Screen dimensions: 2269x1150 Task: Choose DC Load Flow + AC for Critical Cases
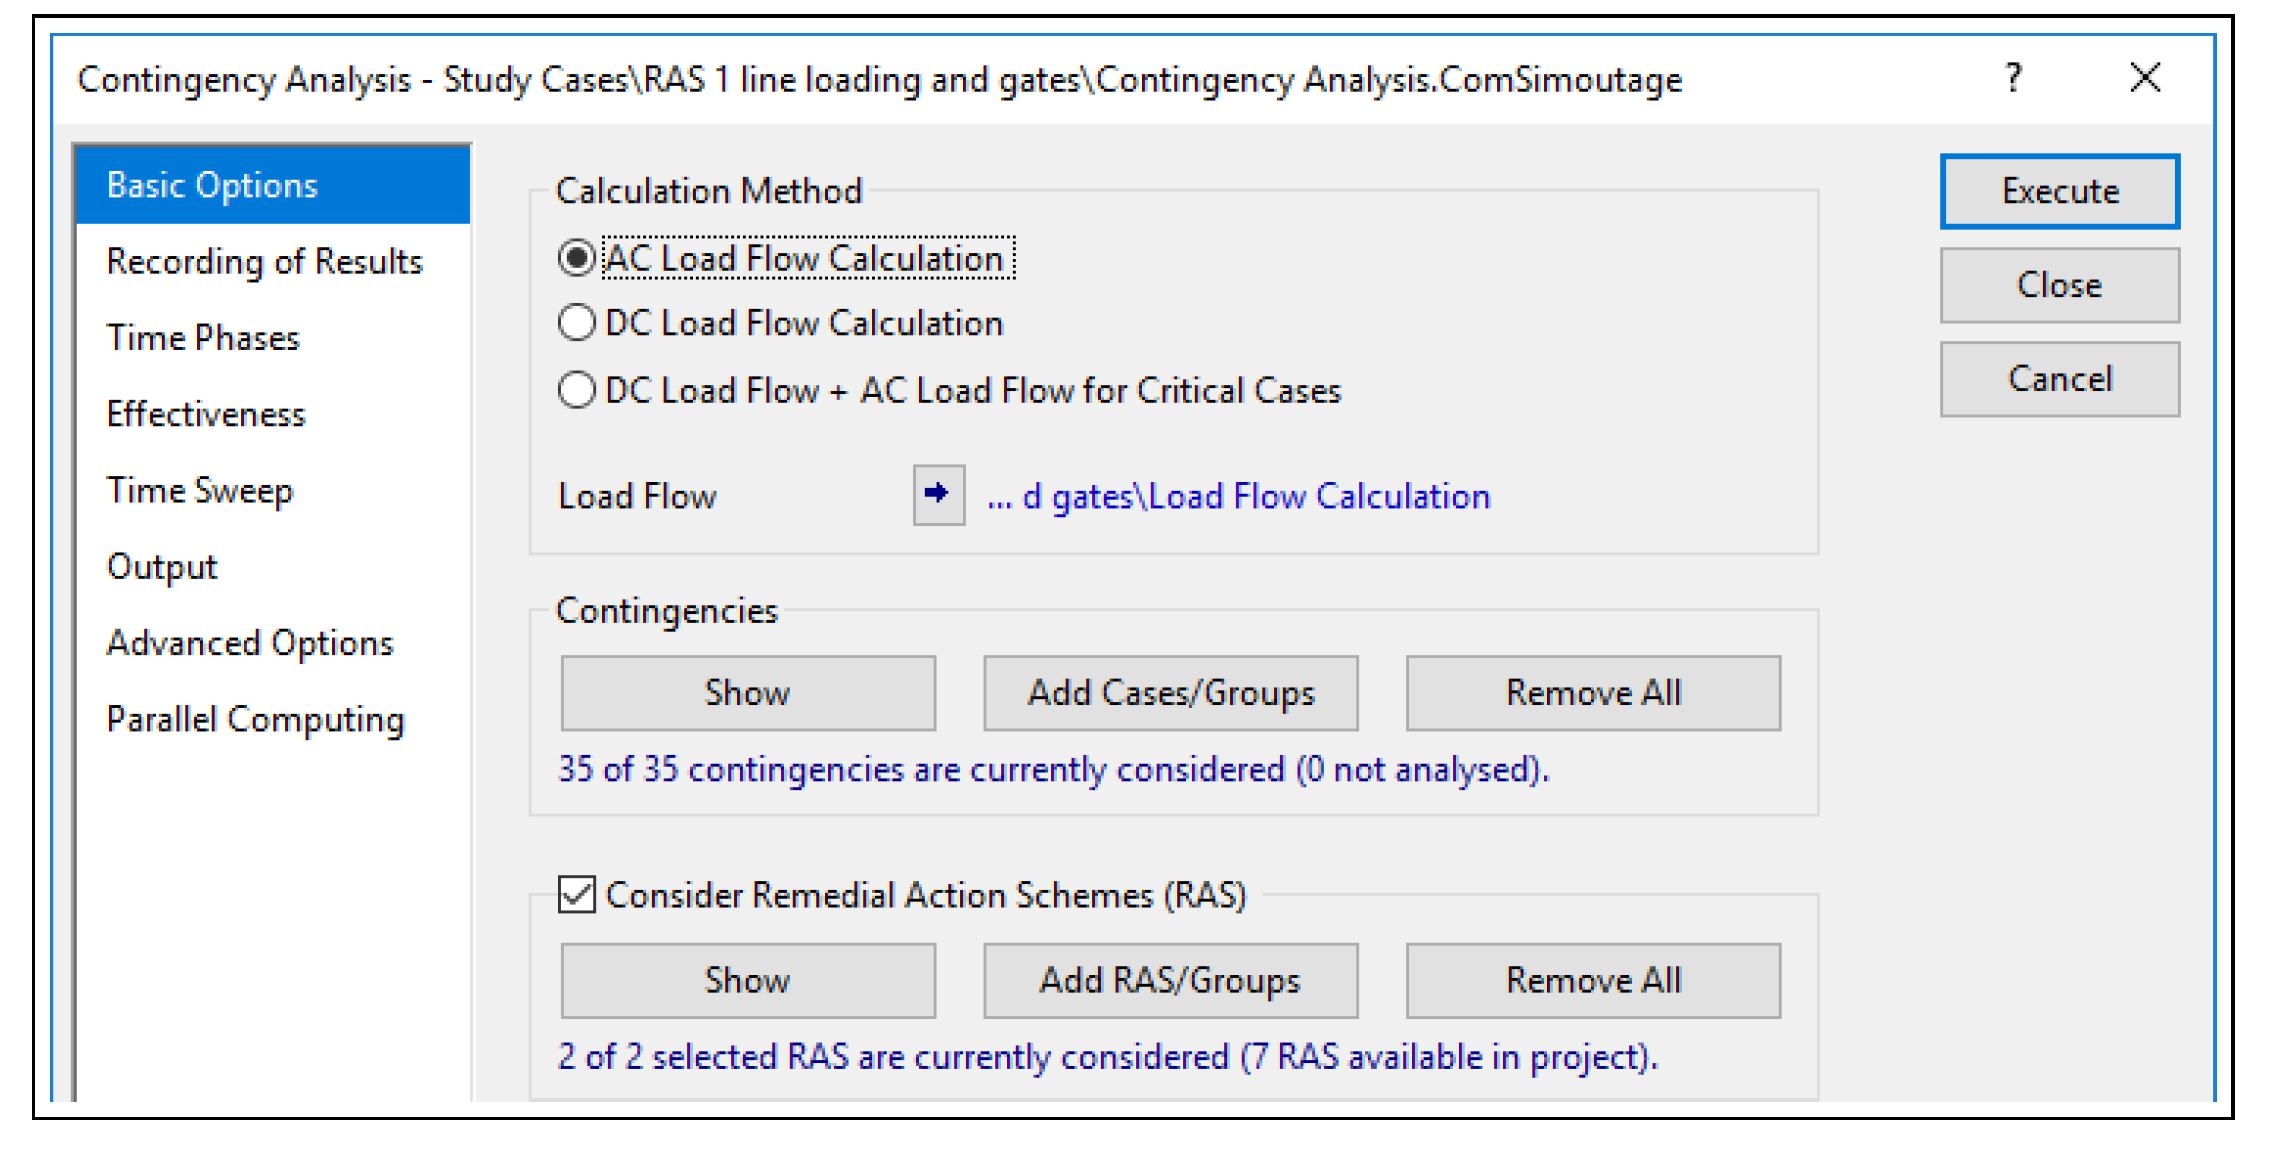[x=577, y=390]
